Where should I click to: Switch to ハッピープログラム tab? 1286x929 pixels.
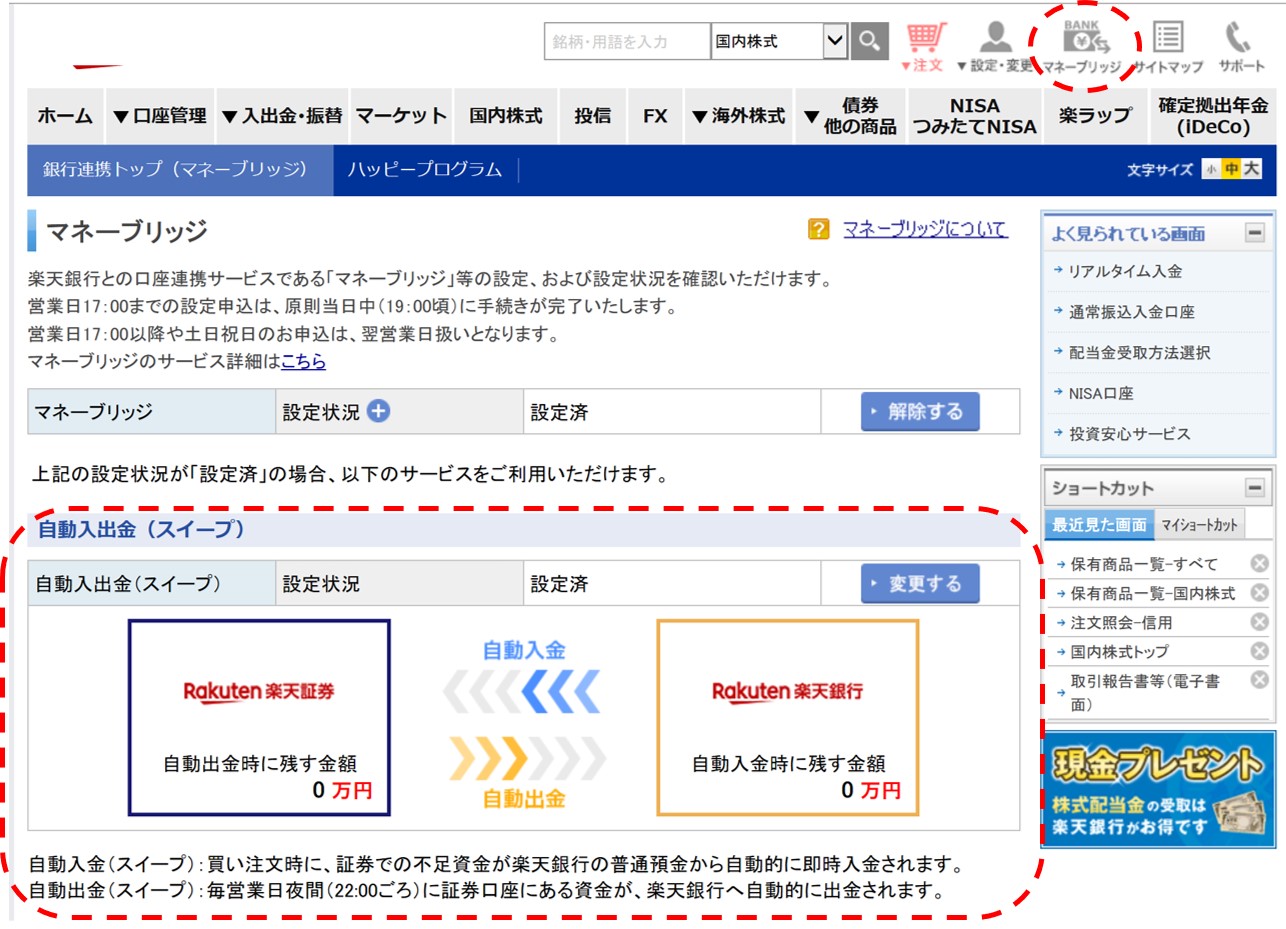click(425, 170)
